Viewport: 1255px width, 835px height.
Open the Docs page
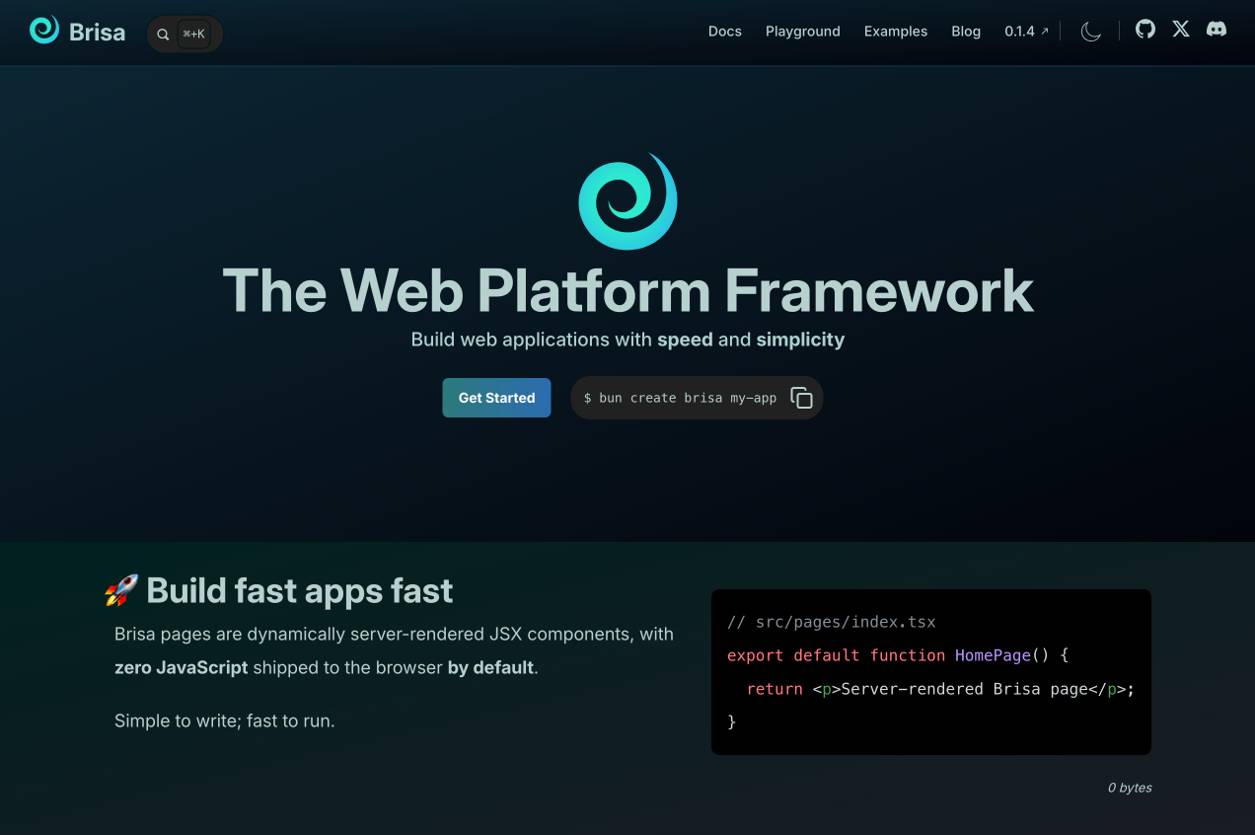tap(725, 31)
